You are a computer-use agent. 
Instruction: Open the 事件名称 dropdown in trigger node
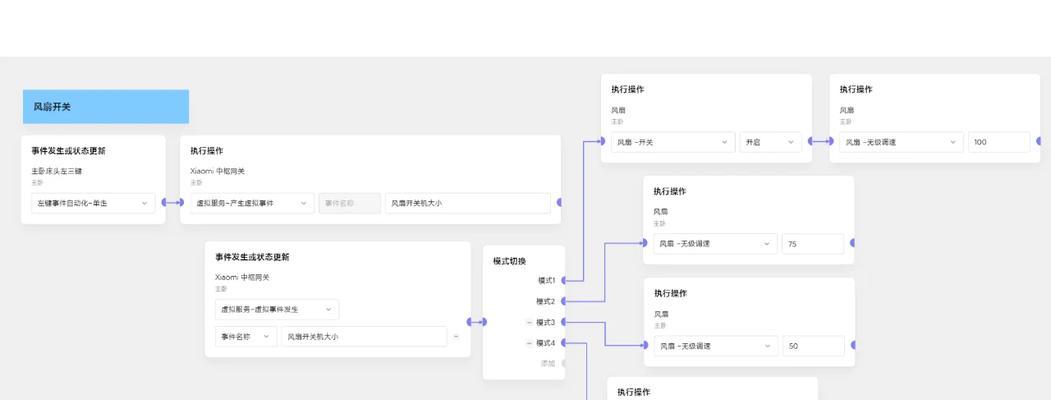coord(246,336)
